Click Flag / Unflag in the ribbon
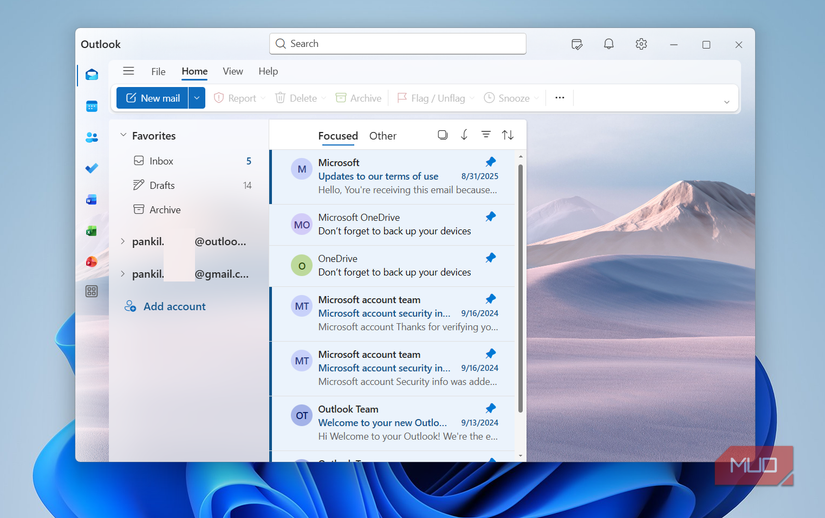This screenshot has height=518, width=825. click(x=431, y=98)
